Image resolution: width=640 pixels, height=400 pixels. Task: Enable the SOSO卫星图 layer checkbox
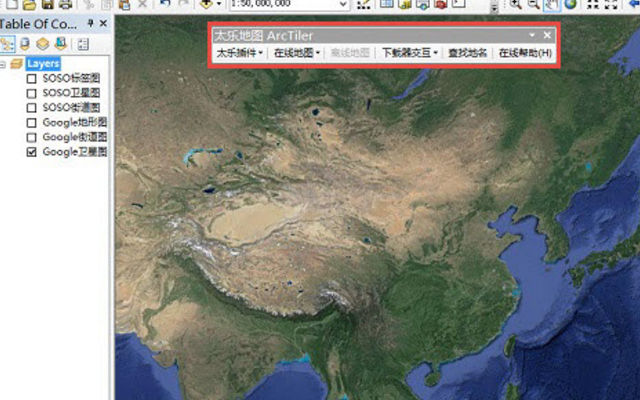point(31,93)
